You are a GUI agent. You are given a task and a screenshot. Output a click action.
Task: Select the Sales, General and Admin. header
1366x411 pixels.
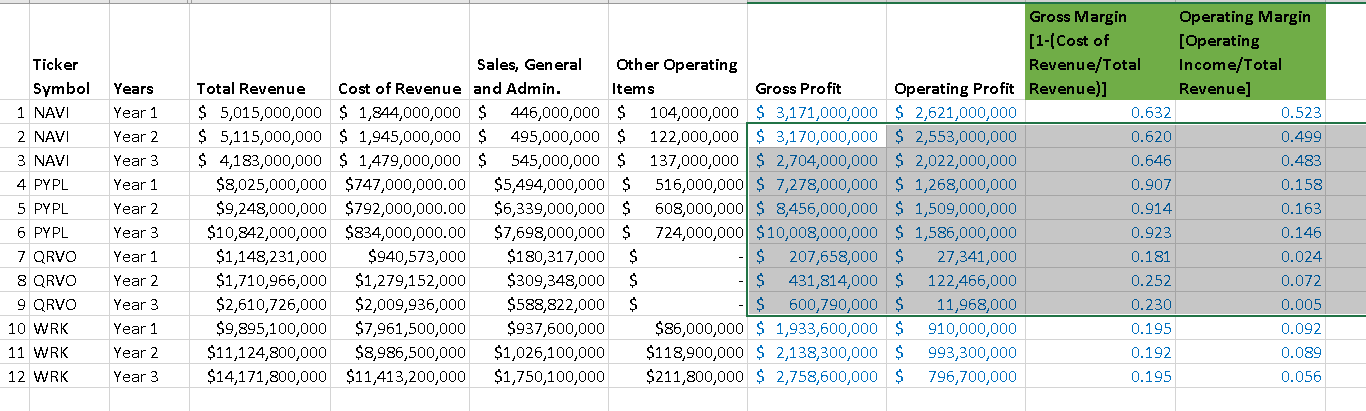tap(539, 53)
